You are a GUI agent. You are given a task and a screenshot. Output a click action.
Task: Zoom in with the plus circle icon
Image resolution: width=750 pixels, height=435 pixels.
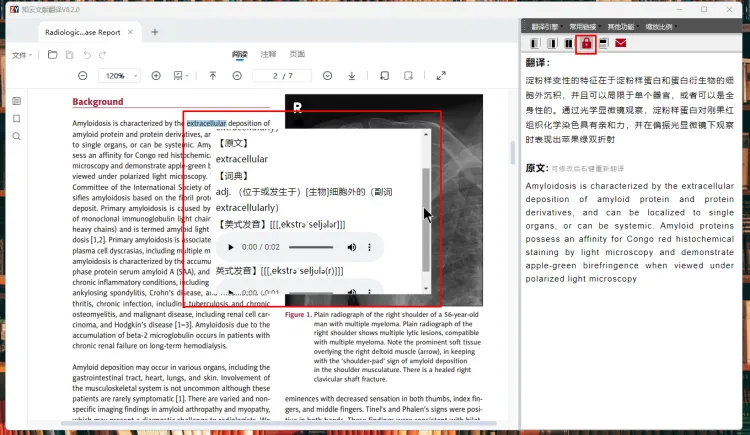point(156,76)
